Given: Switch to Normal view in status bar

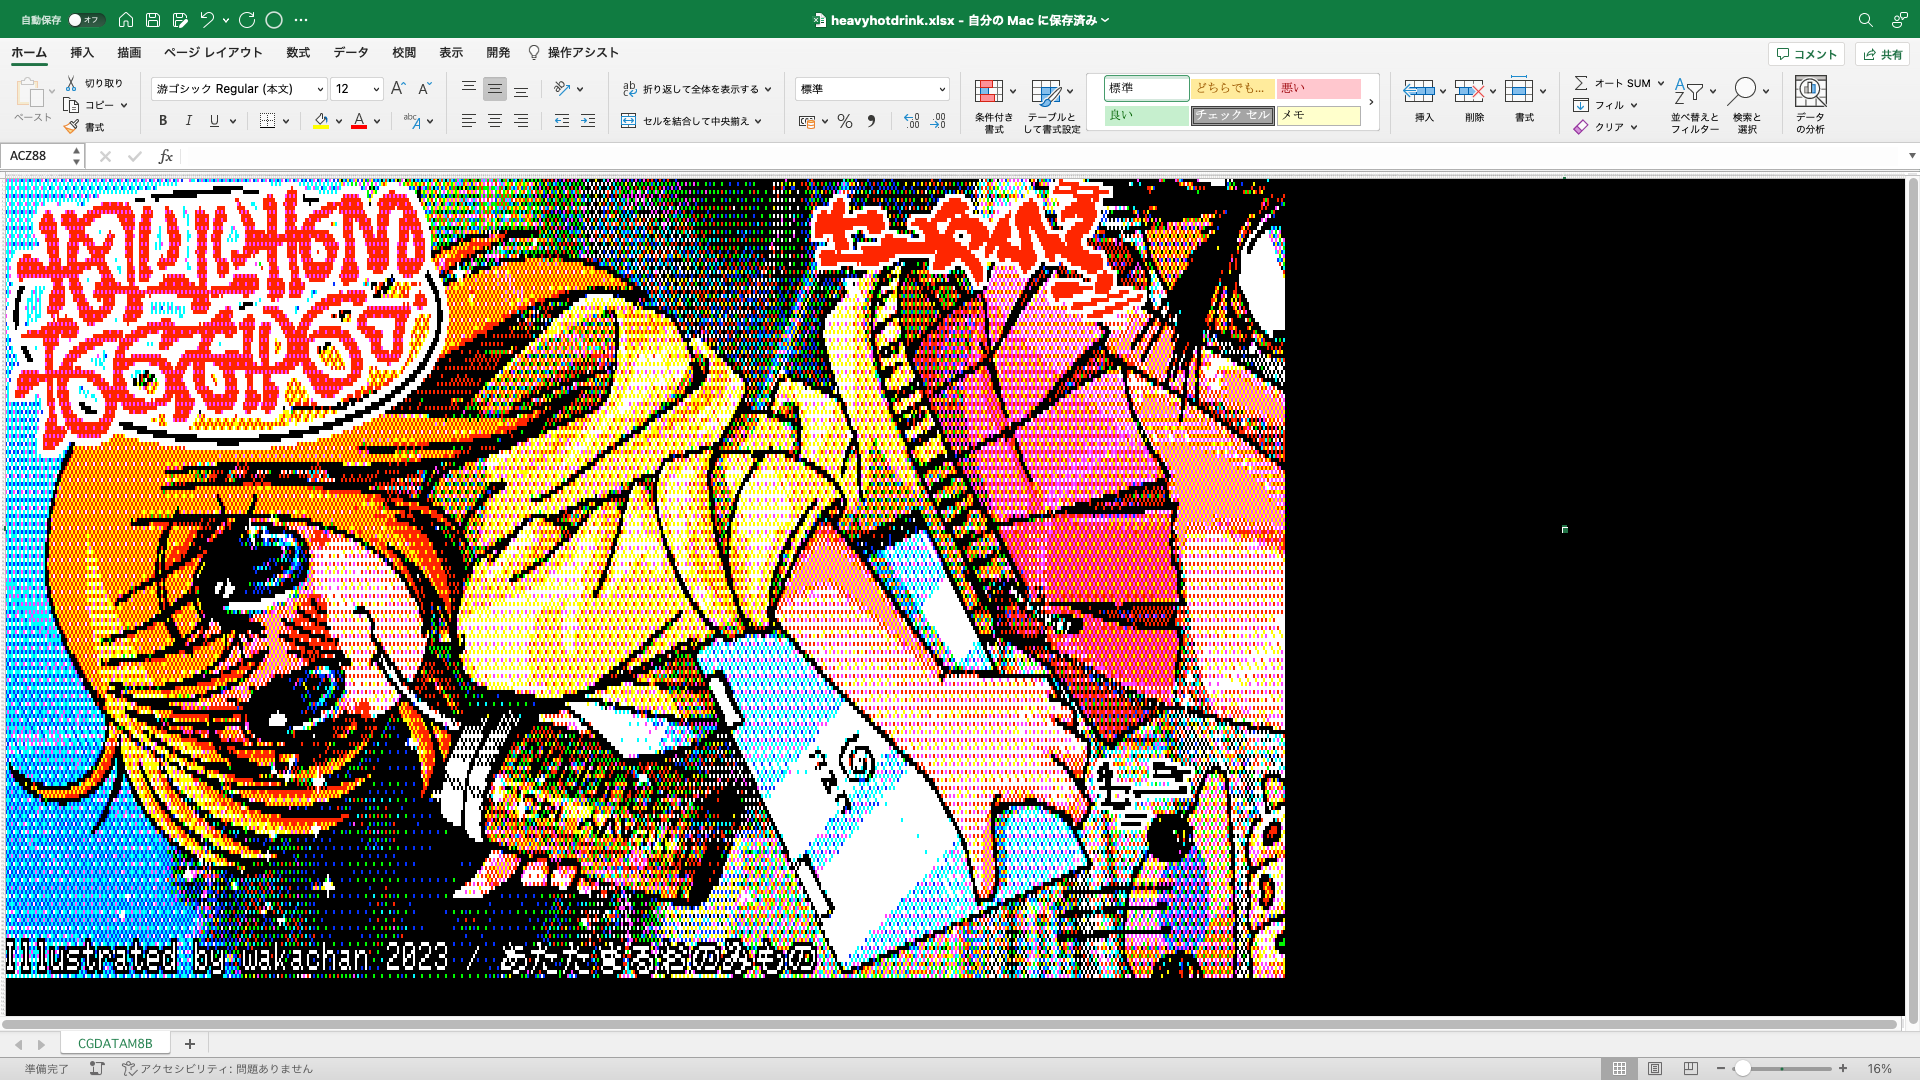Looking at the screenshot, I should pyautogui.click(x=1619, y=1068).
